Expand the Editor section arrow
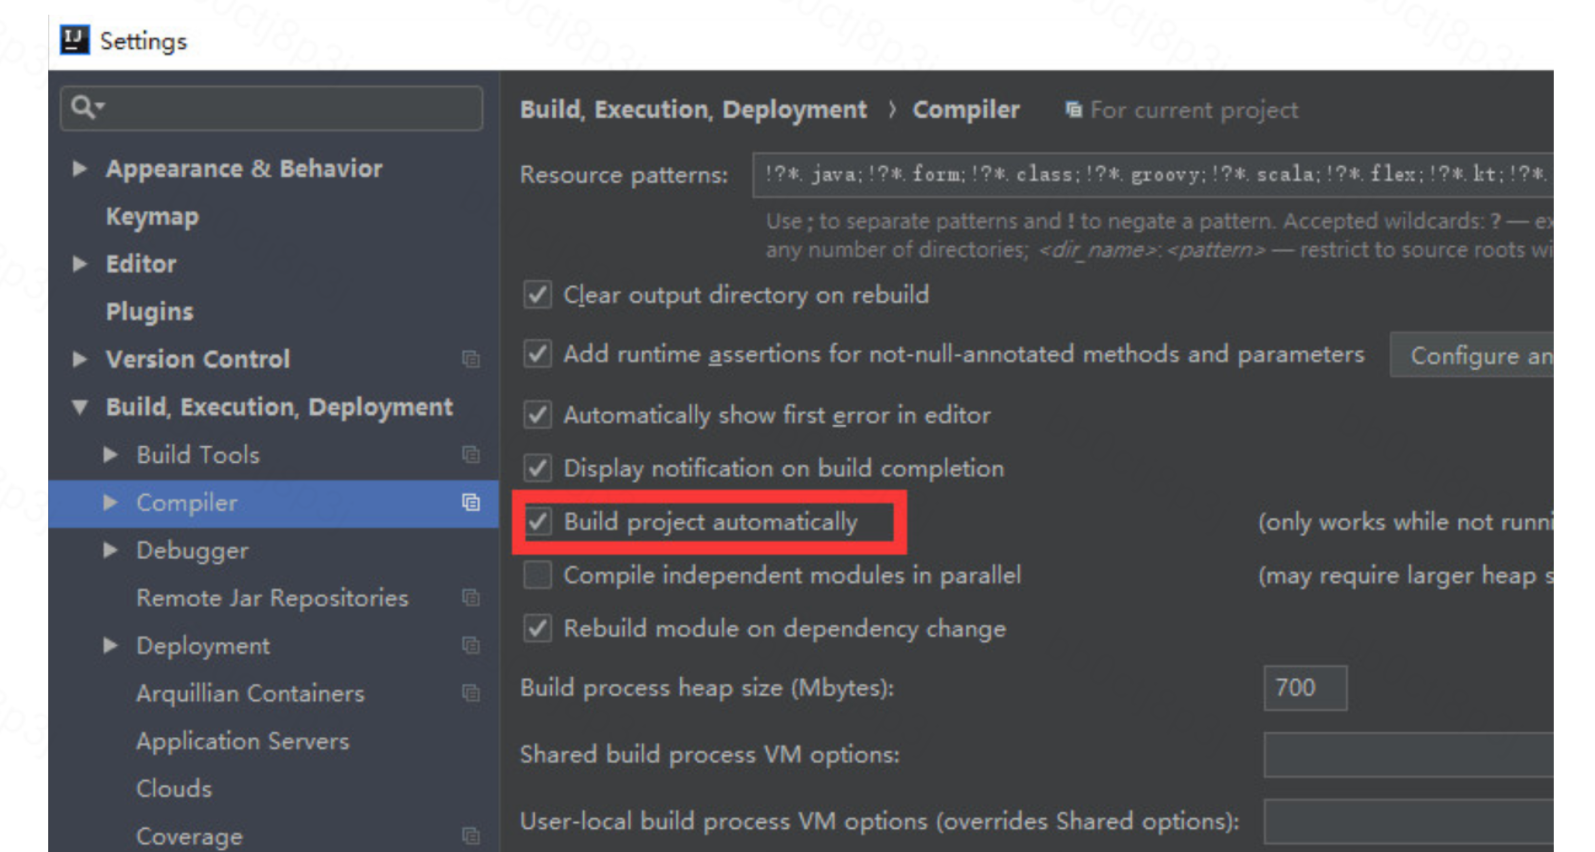This screenshot has width=1595, height=852. point(80,264)
